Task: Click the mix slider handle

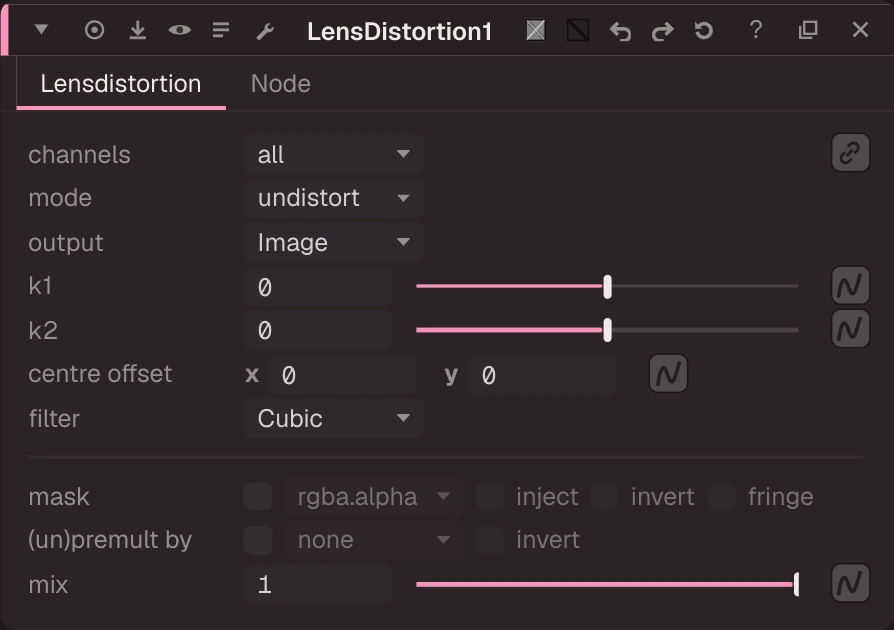Action: pos(797,584)
